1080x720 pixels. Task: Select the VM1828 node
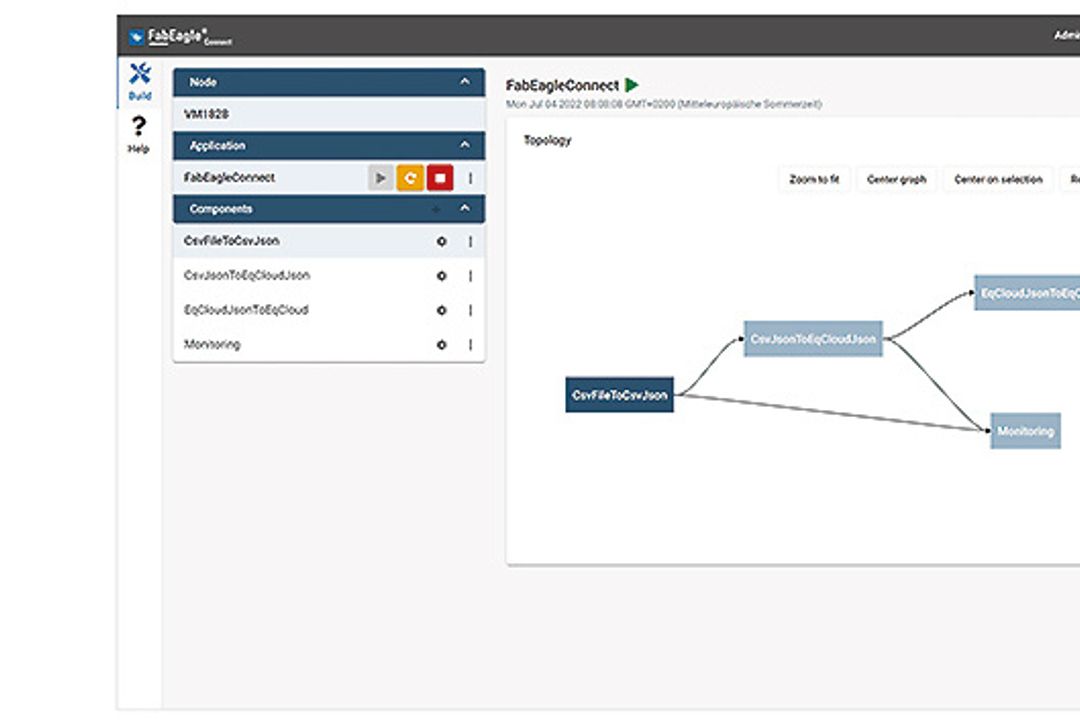pyautogui.click(x=329, y=114)
